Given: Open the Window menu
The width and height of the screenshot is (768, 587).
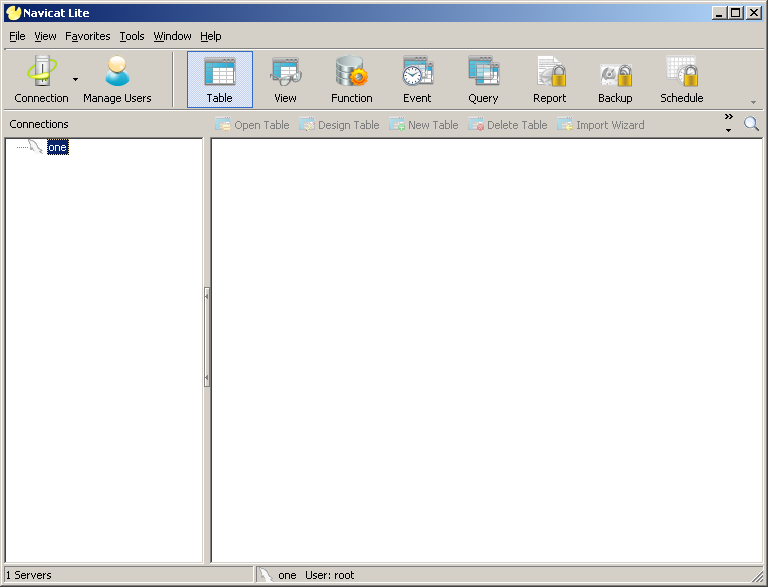Looking at the screenshot, I should coord(172,36).
